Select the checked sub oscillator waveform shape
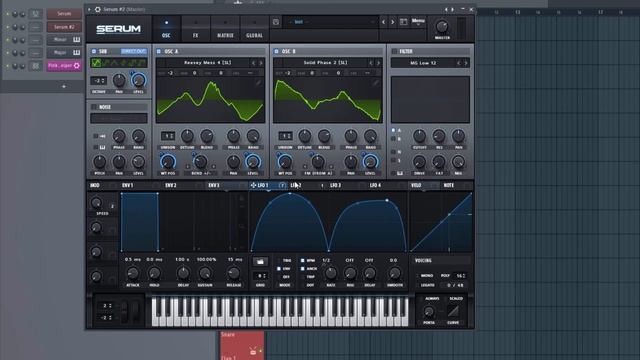The image size is (640, 360). click(x=96, y=63)
